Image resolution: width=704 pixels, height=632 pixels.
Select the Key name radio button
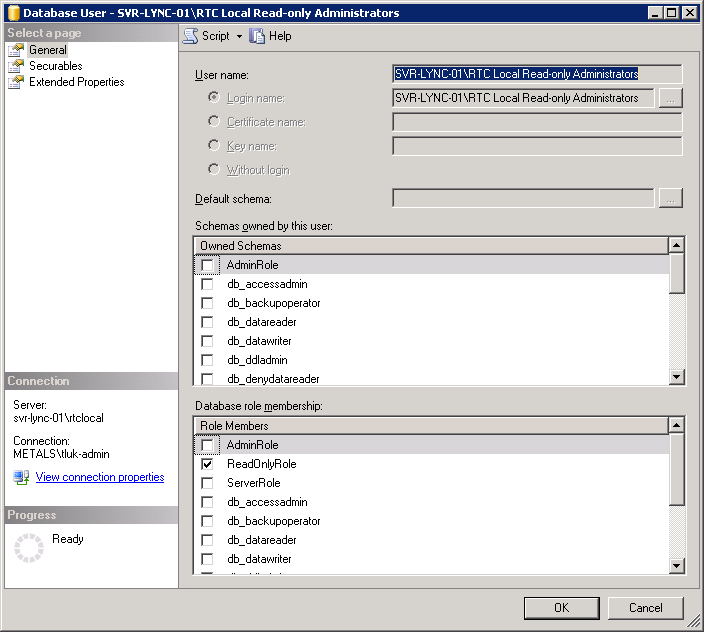click(214, 145)
